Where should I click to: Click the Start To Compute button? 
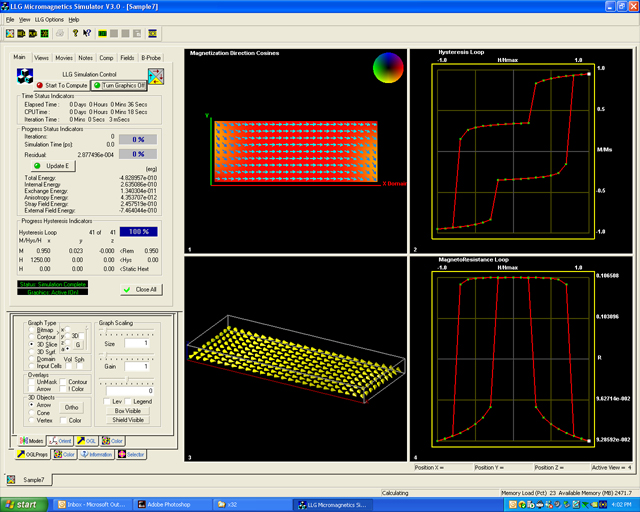pyautogui.click(x=62, y=85)
